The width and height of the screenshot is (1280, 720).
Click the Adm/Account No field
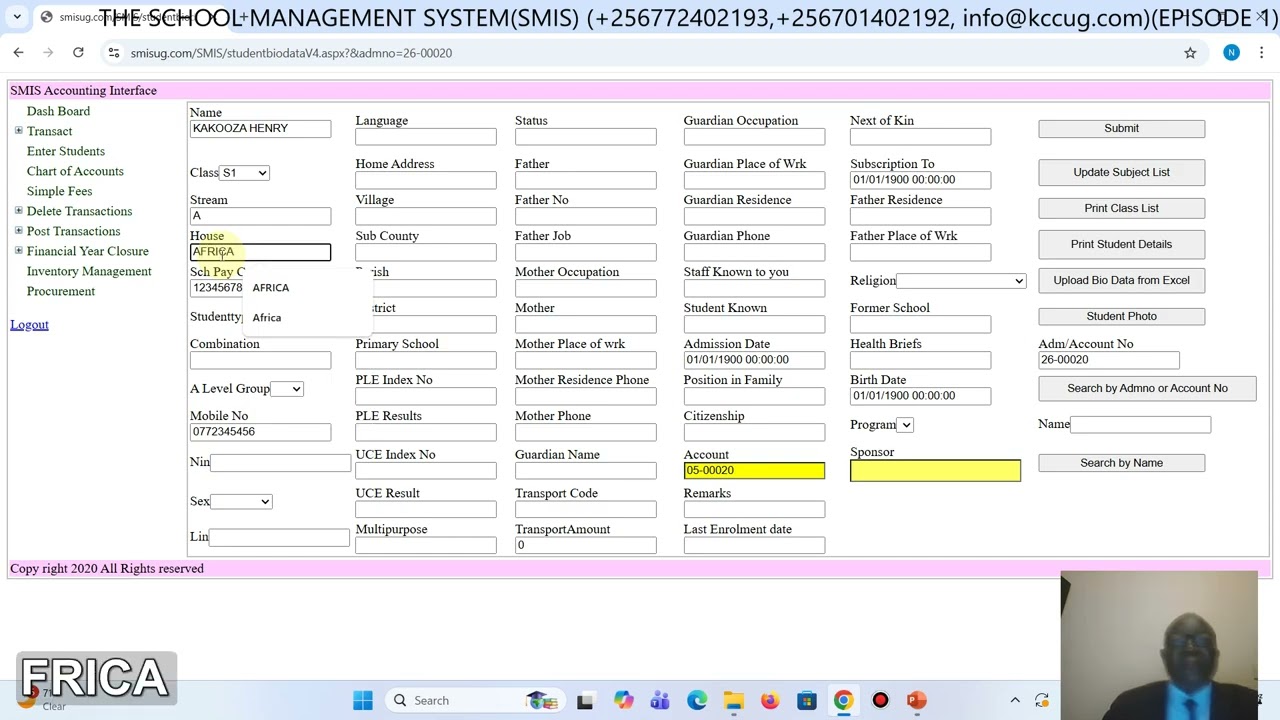coord(1108,359)
